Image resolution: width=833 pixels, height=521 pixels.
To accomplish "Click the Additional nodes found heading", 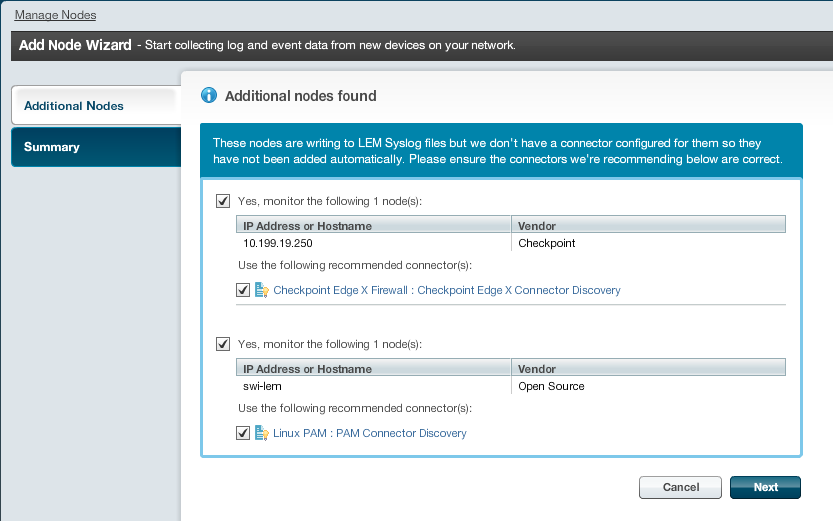I will (301, 96).
